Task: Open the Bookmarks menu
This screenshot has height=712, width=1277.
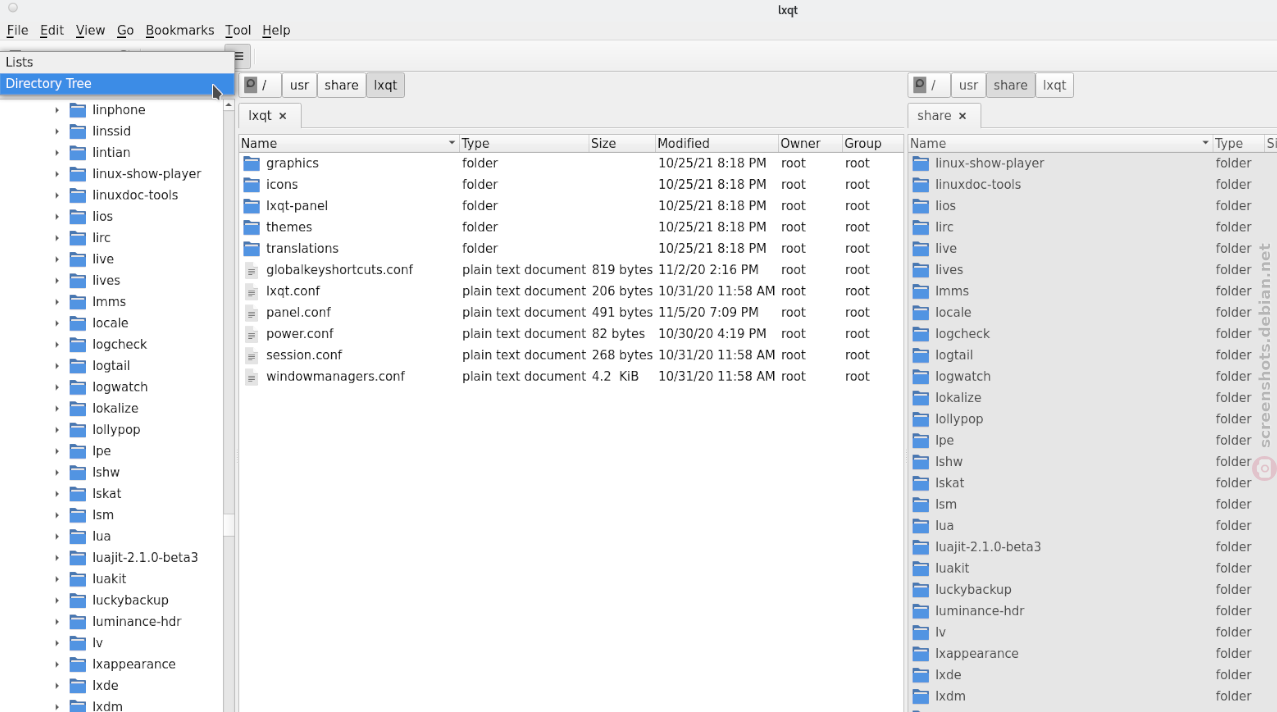Action: (180, 30)
